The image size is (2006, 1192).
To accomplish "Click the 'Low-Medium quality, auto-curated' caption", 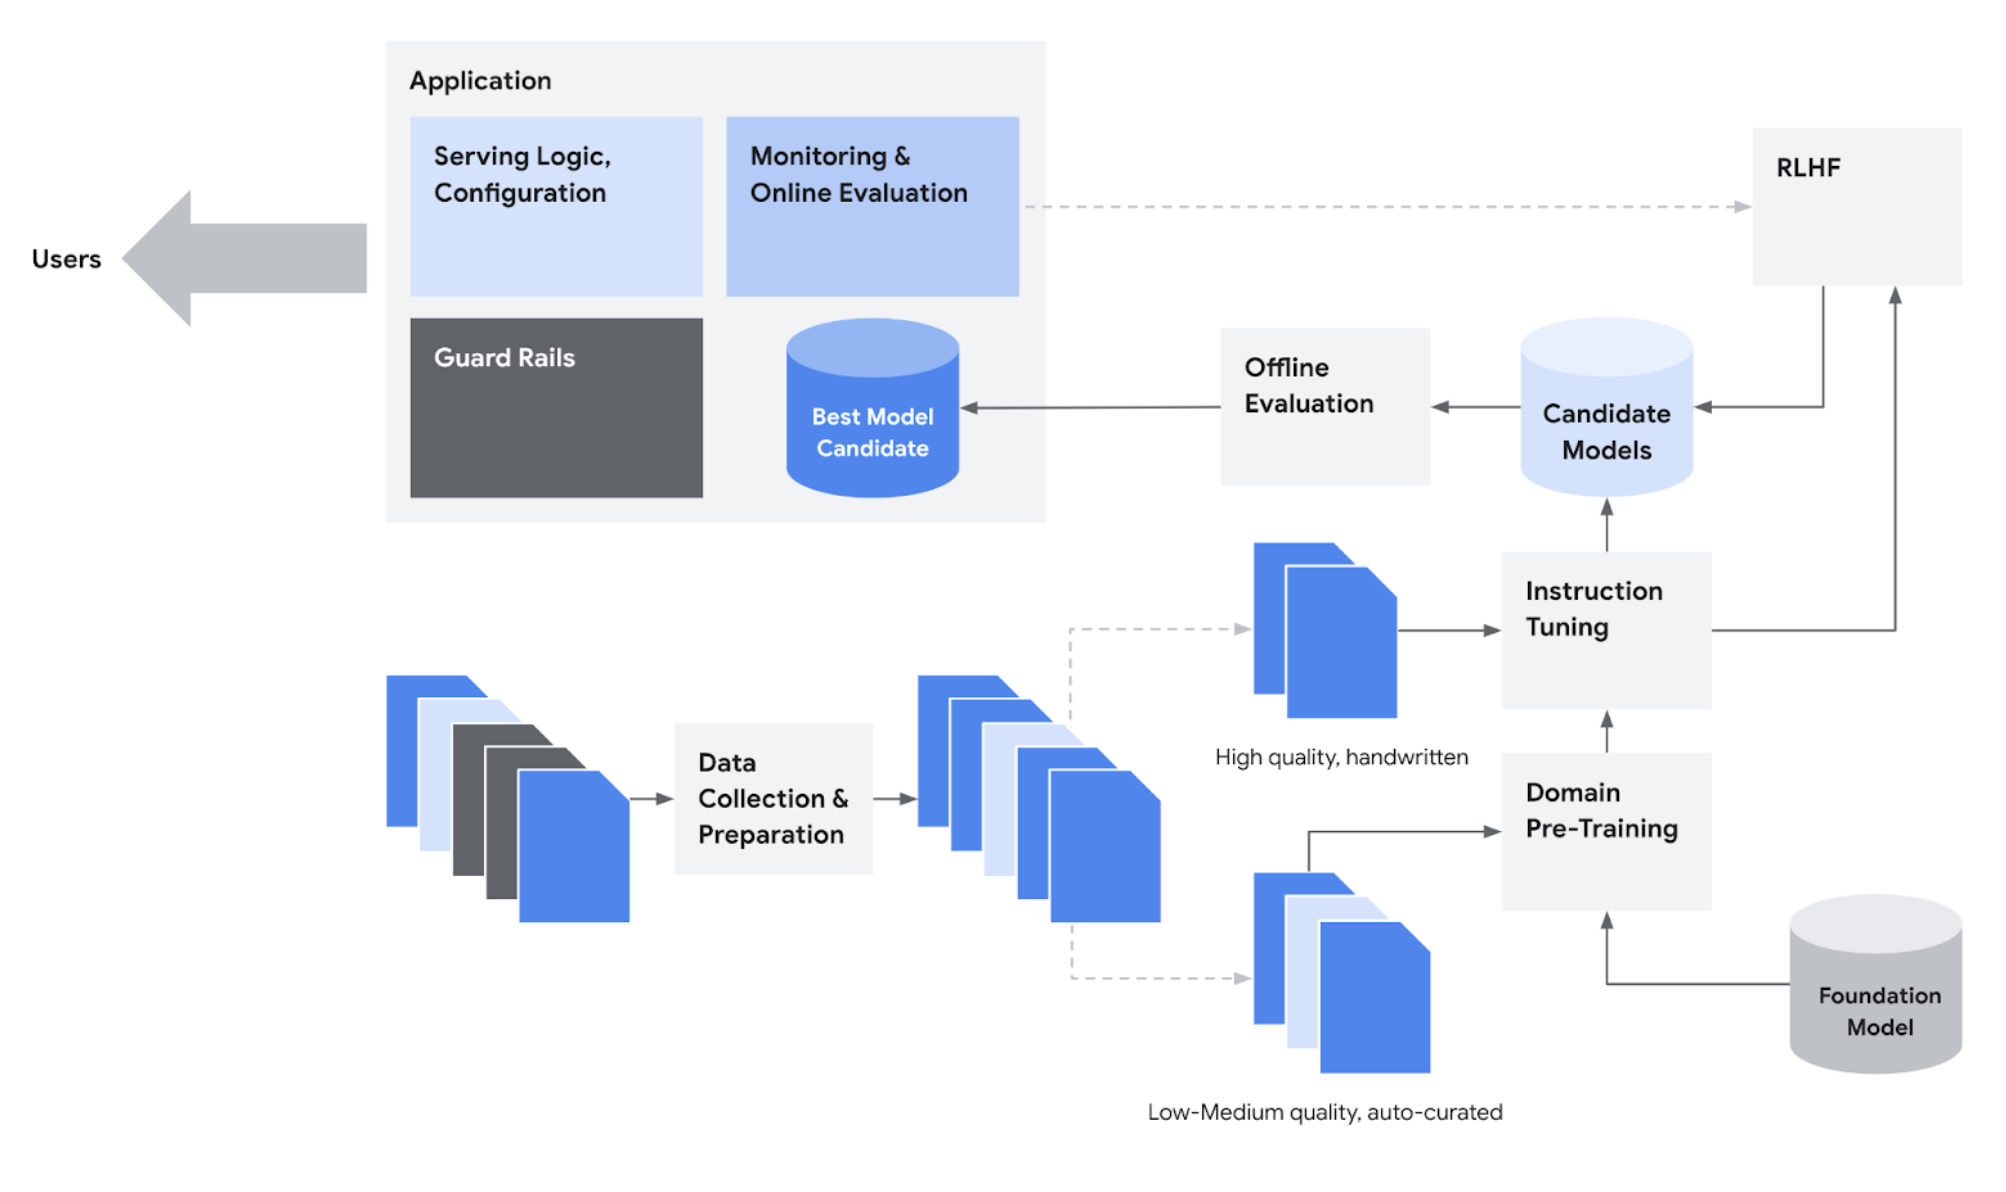I will pyautogui.click(x=1325, y=1112).
